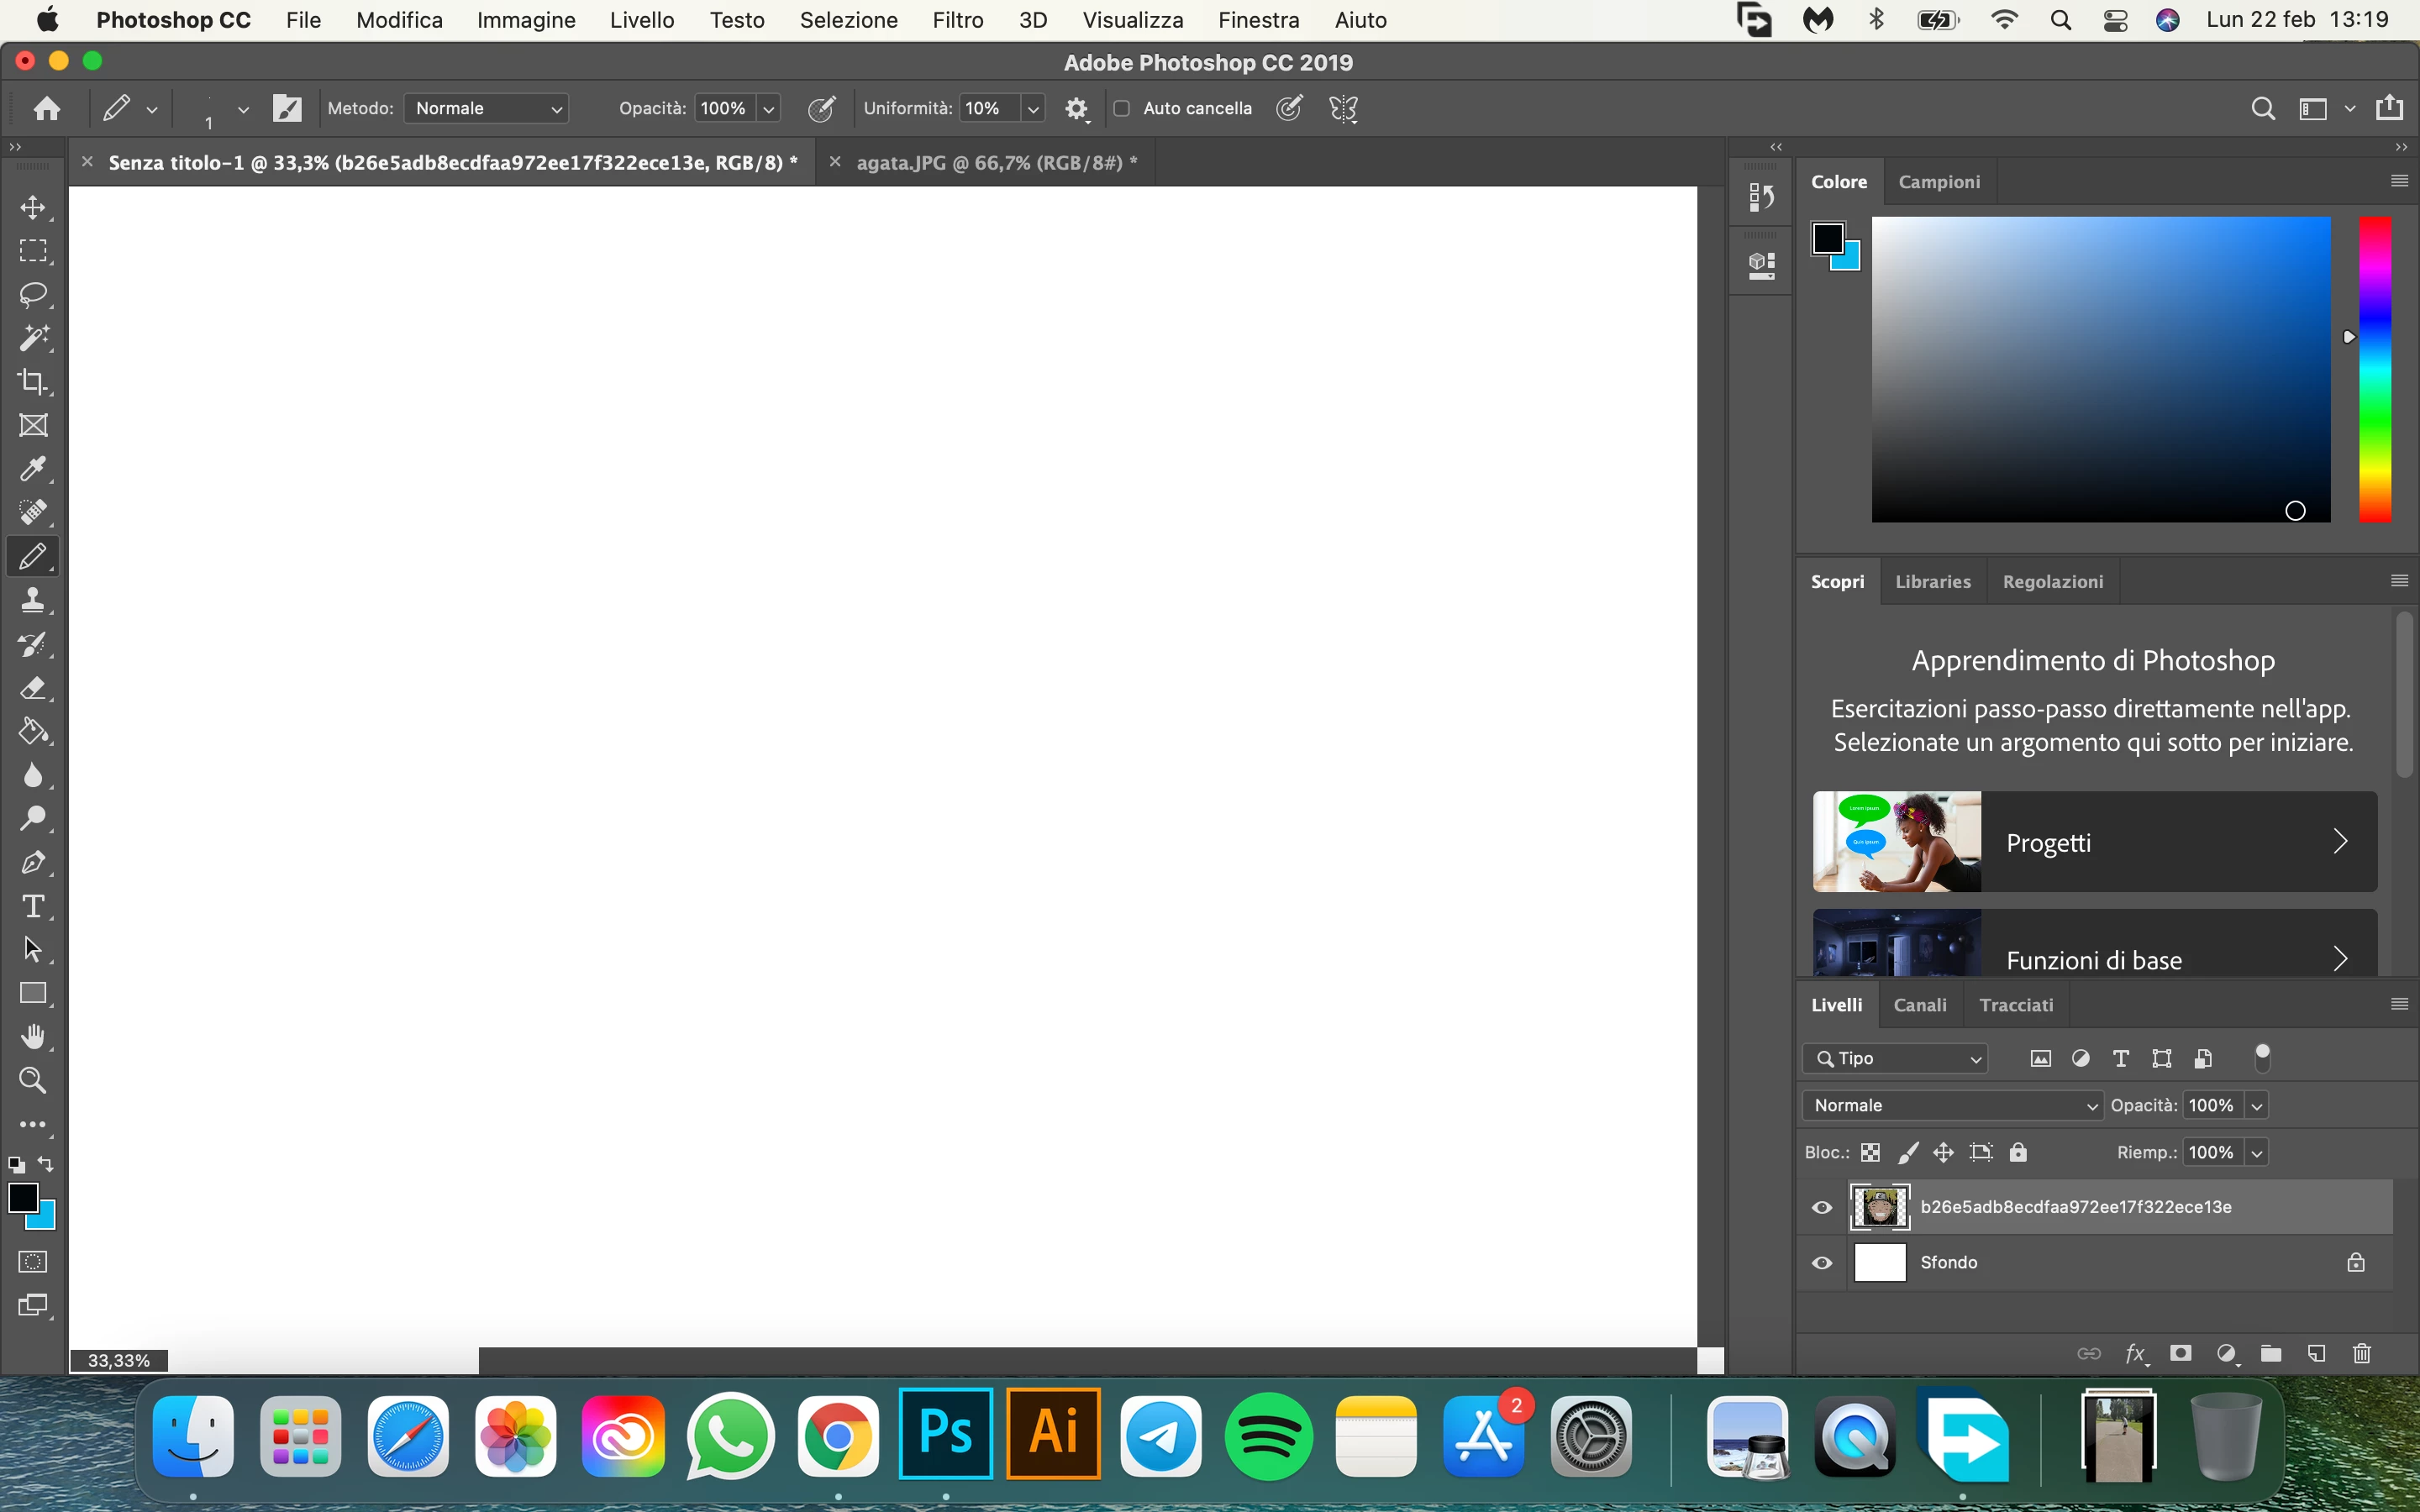The image size is (2420, 1512).
Task: Create a new layer from the Layers panel
Action: click(x=2317, y=1353)
